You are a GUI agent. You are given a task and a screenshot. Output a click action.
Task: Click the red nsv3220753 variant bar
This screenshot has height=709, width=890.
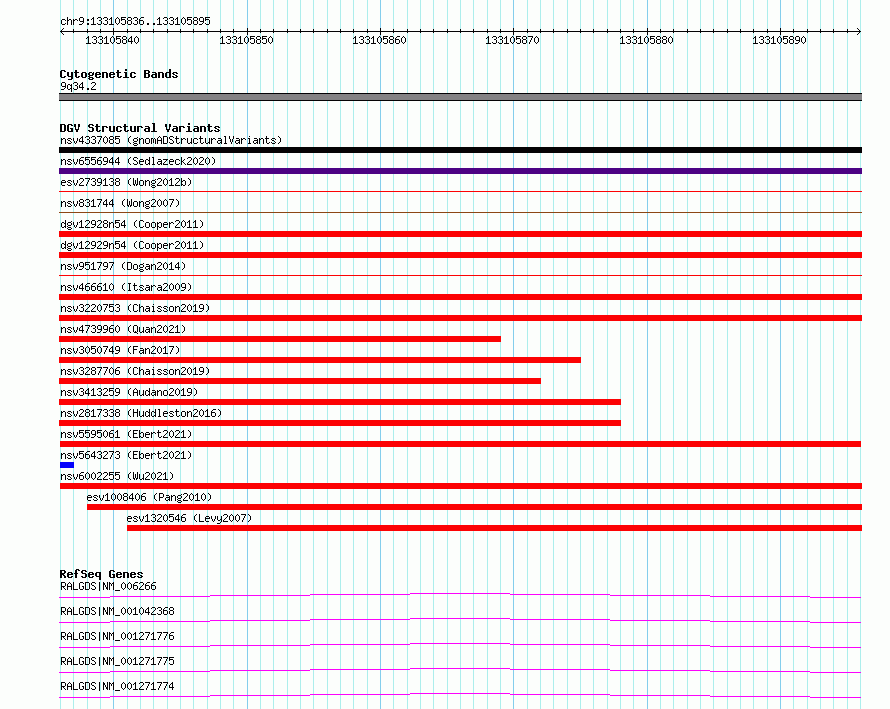point(460,318)
